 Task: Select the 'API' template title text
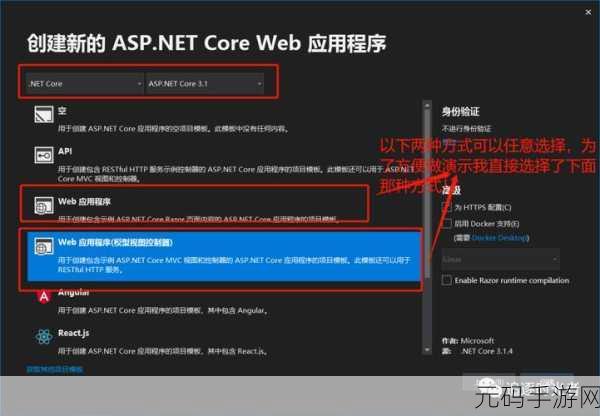[x=65, y=151]
